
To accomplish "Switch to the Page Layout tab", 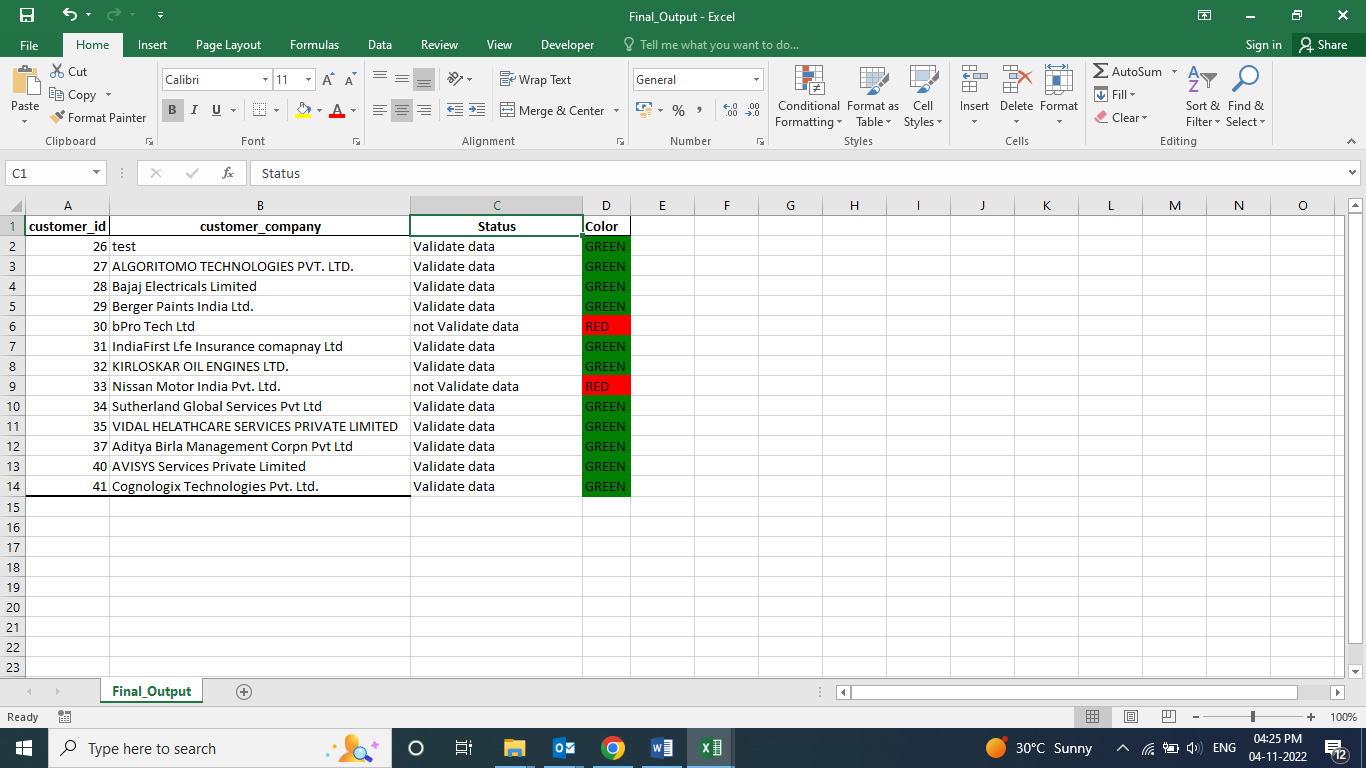I will [228, 45].
